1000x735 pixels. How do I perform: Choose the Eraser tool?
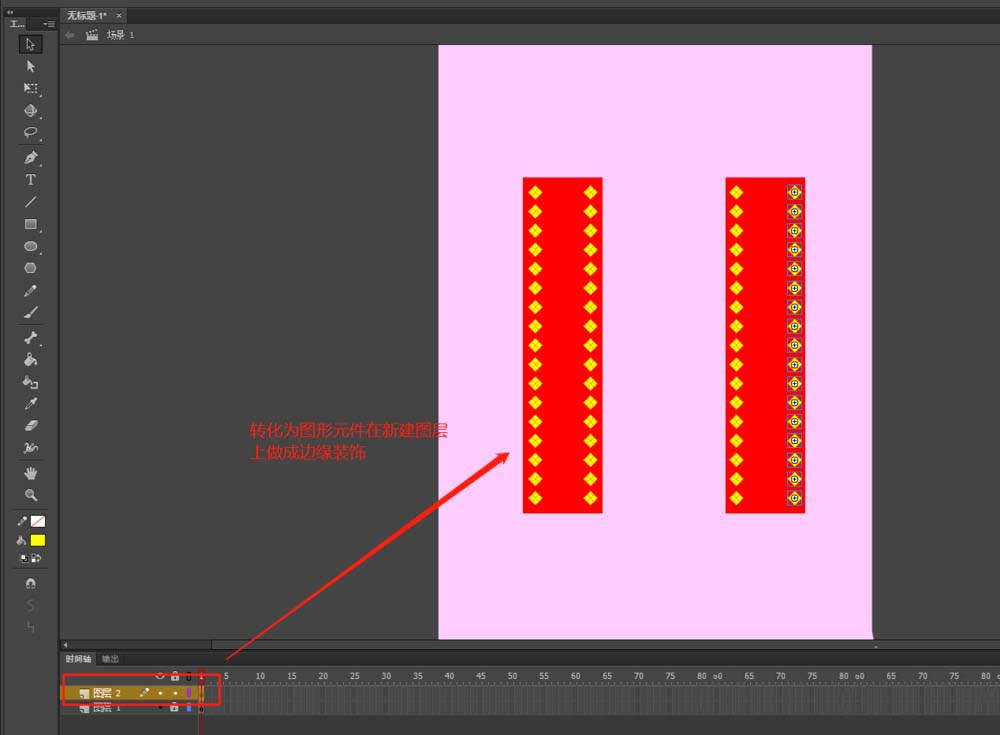[30, 425]
